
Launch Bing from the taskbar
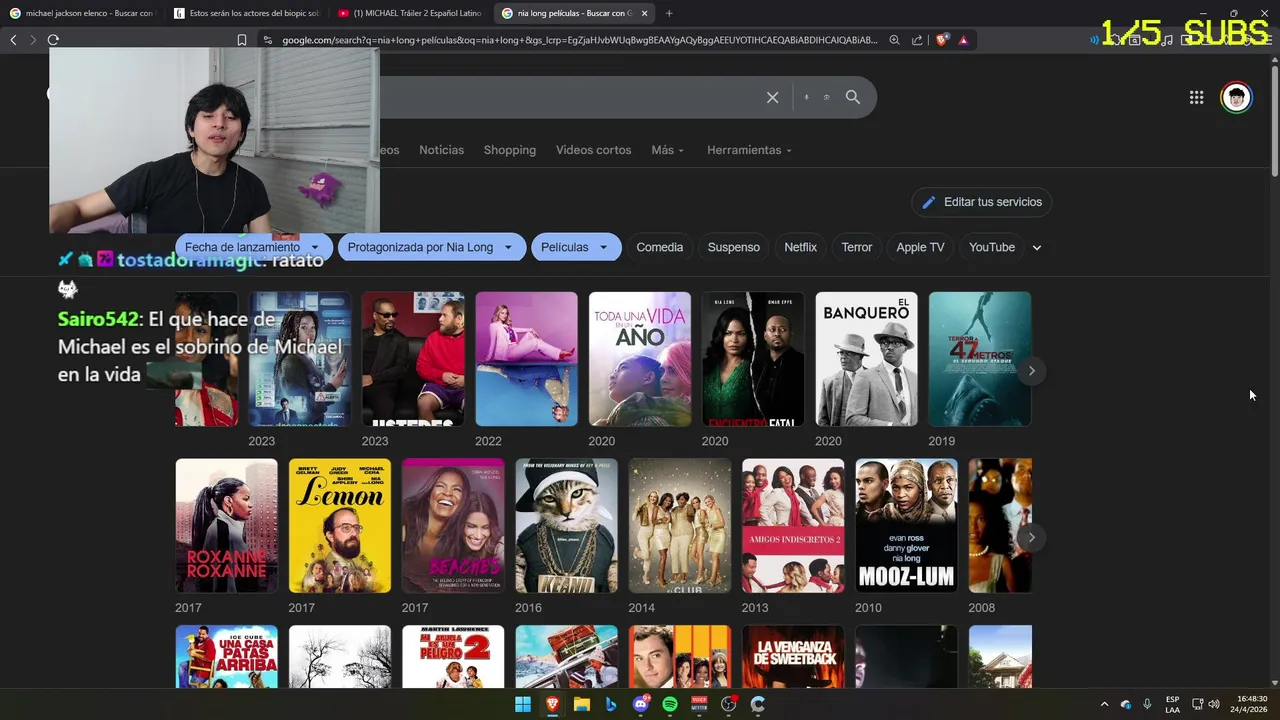(611, 704)
